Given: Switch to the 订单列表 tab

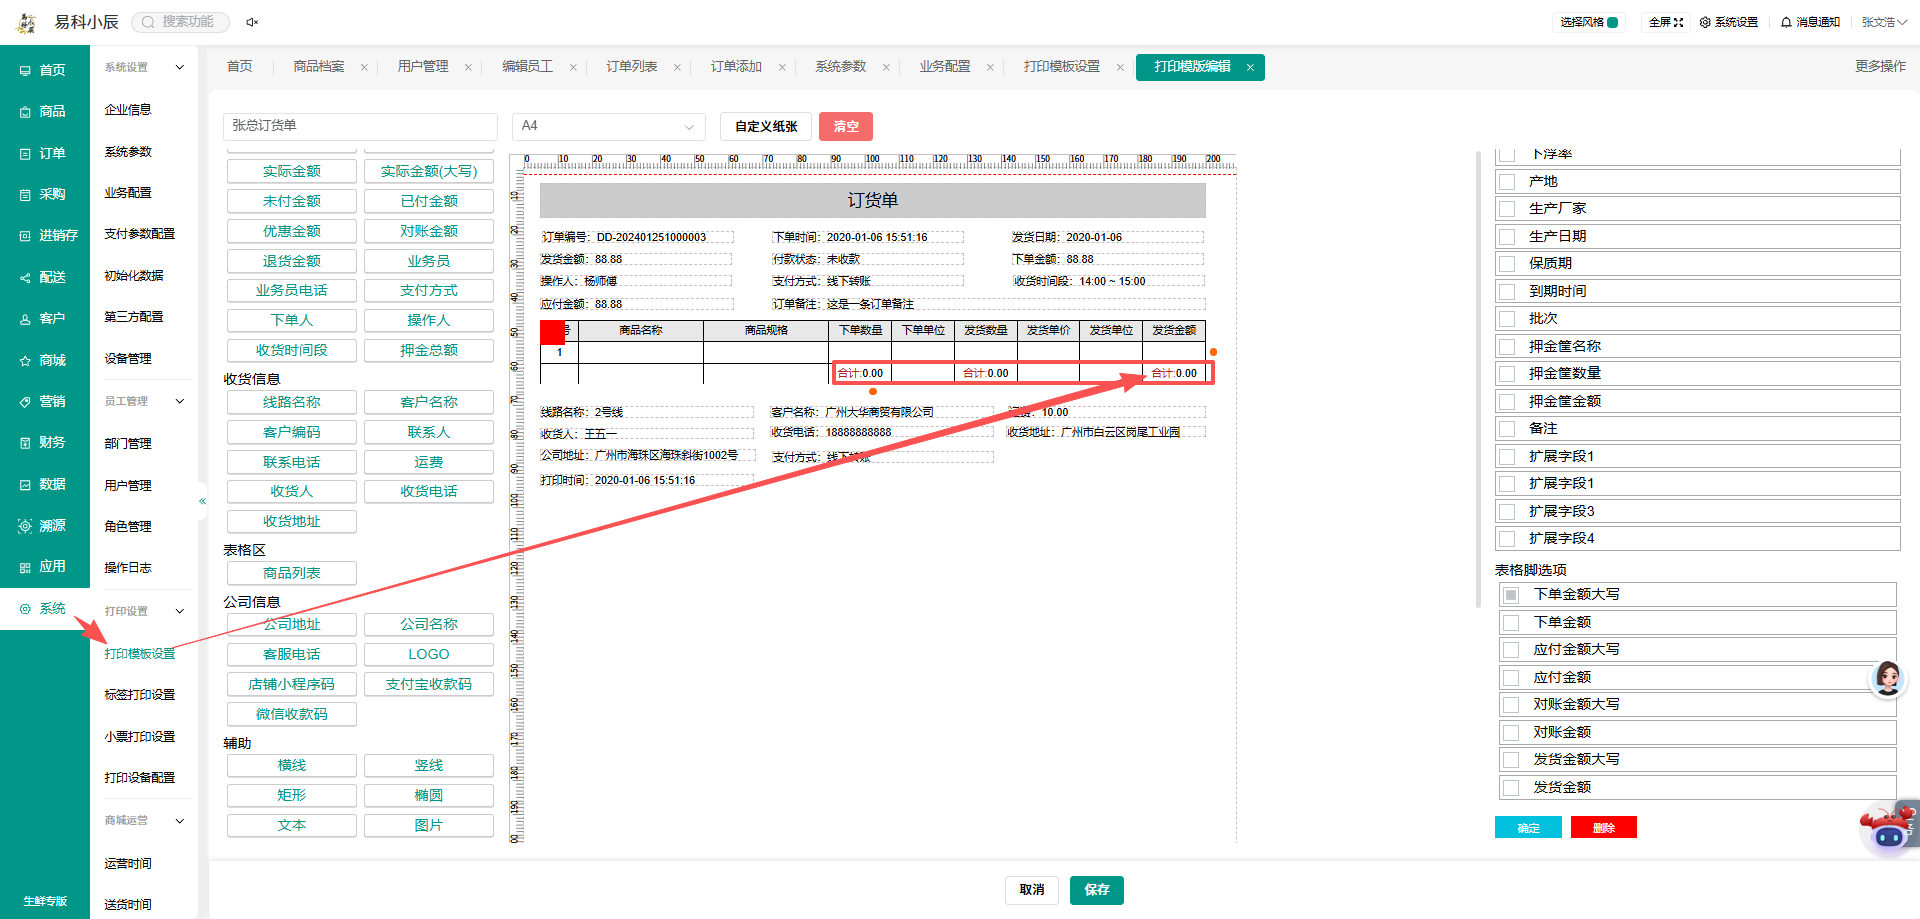Looking at the screenshot, I should coord(631,67).
